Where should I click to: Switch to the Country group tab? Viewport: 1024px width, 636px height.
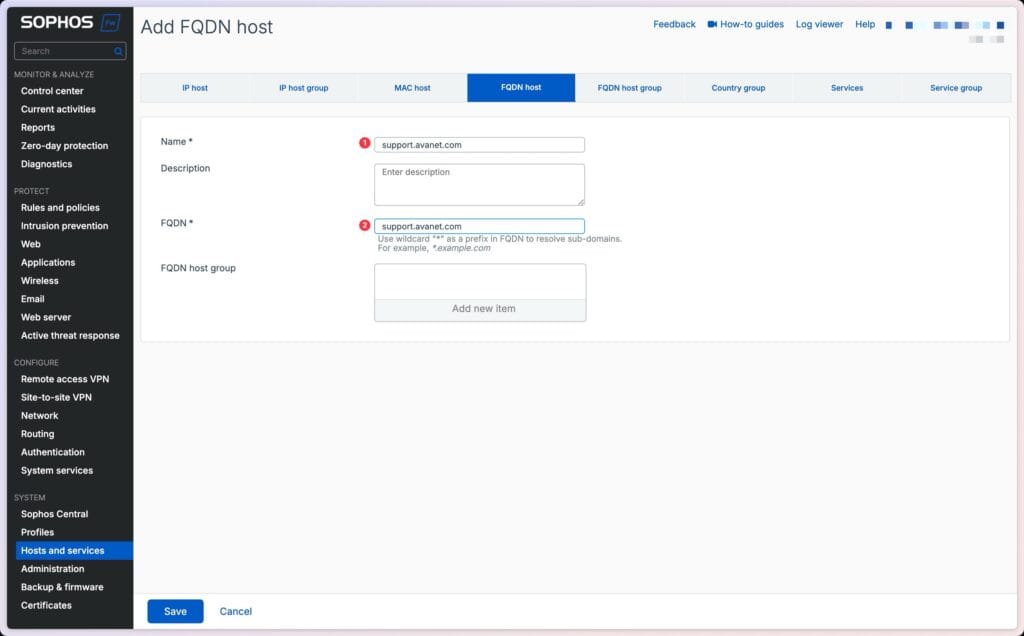pyautogui.click(x=737, y=87)
